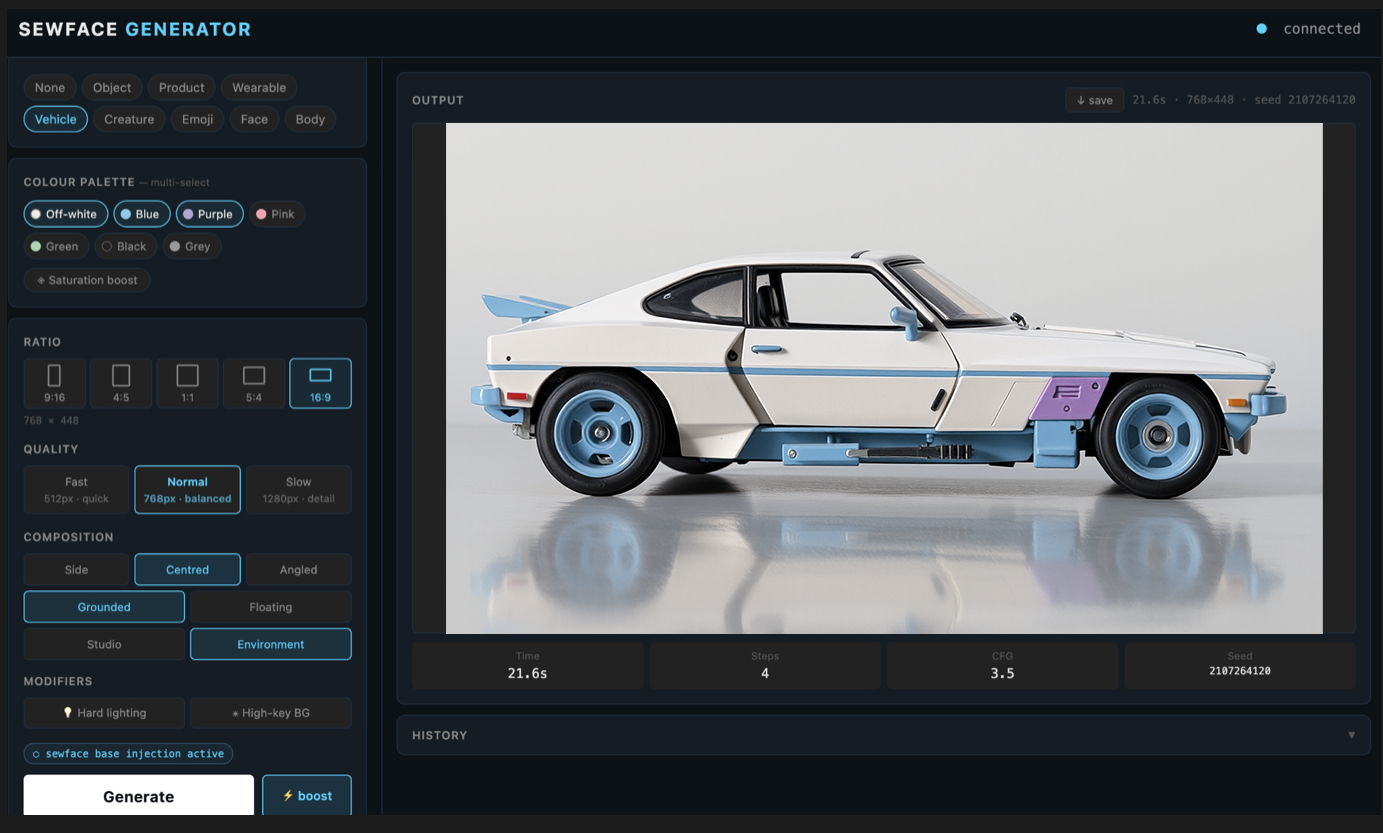Click the CFG 3.5 stat

[1002, 665]
